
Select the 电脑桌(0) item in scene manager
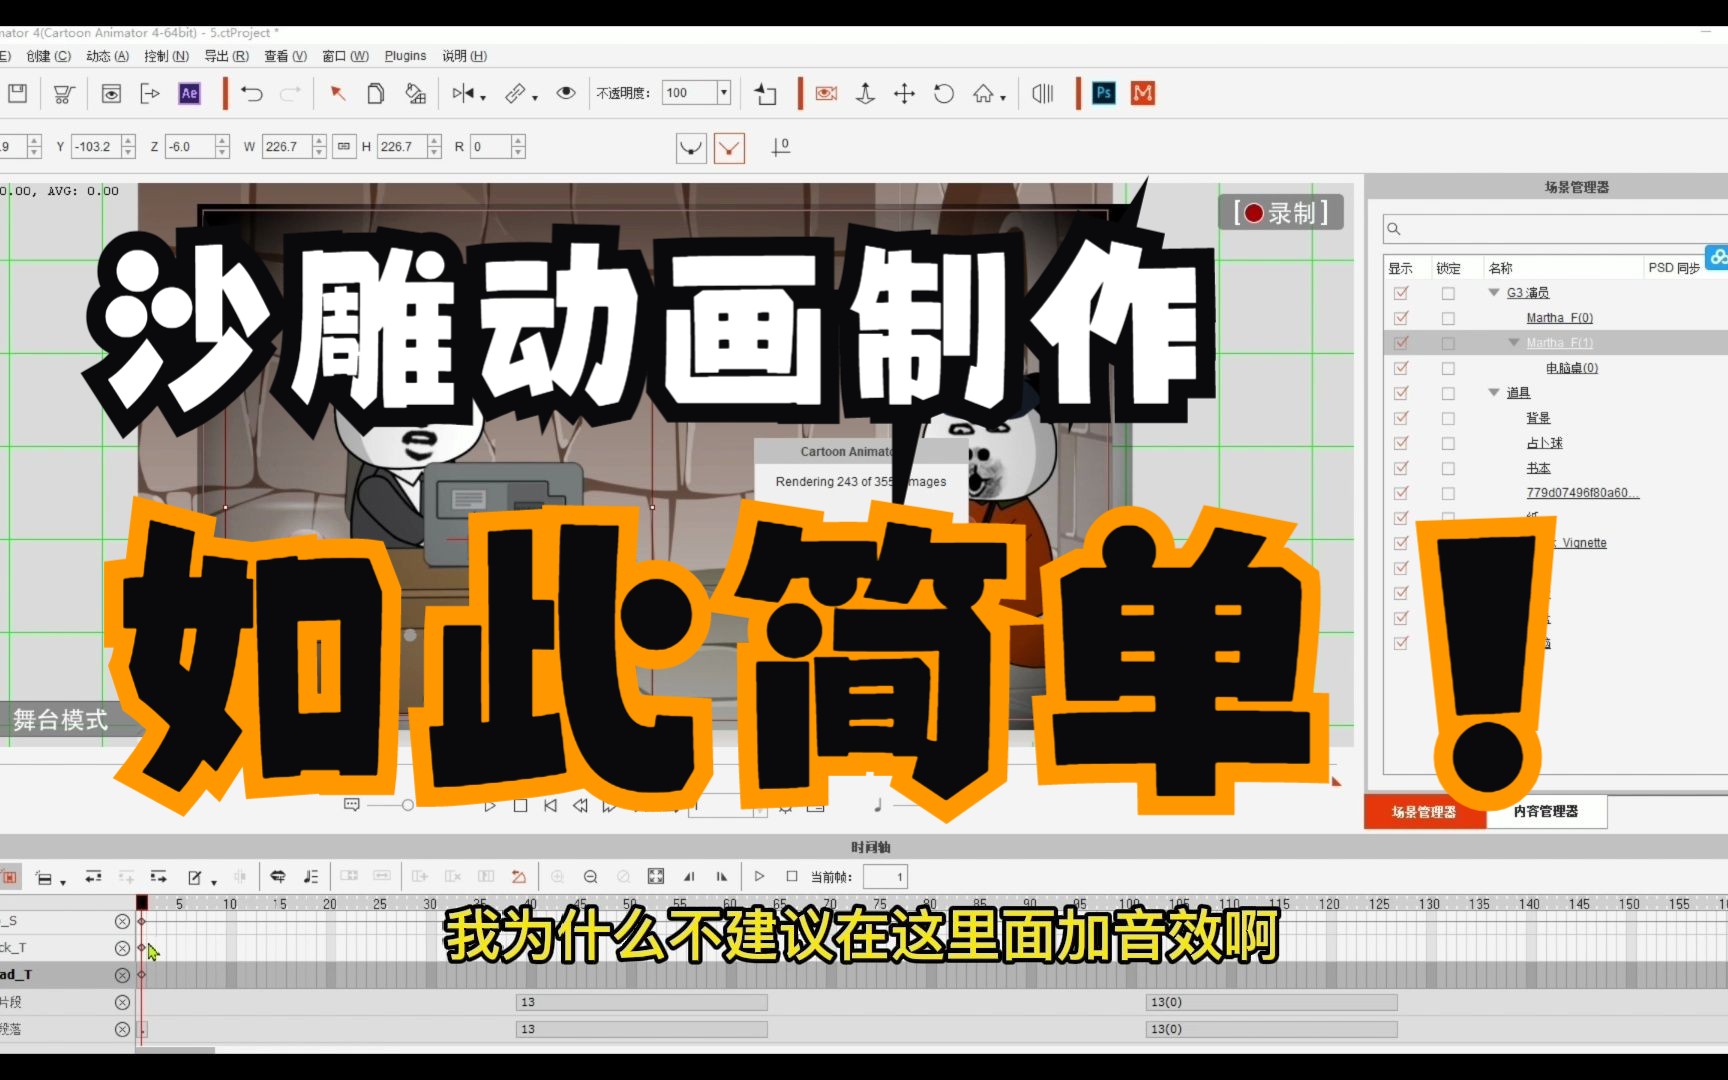[1572, 368]
